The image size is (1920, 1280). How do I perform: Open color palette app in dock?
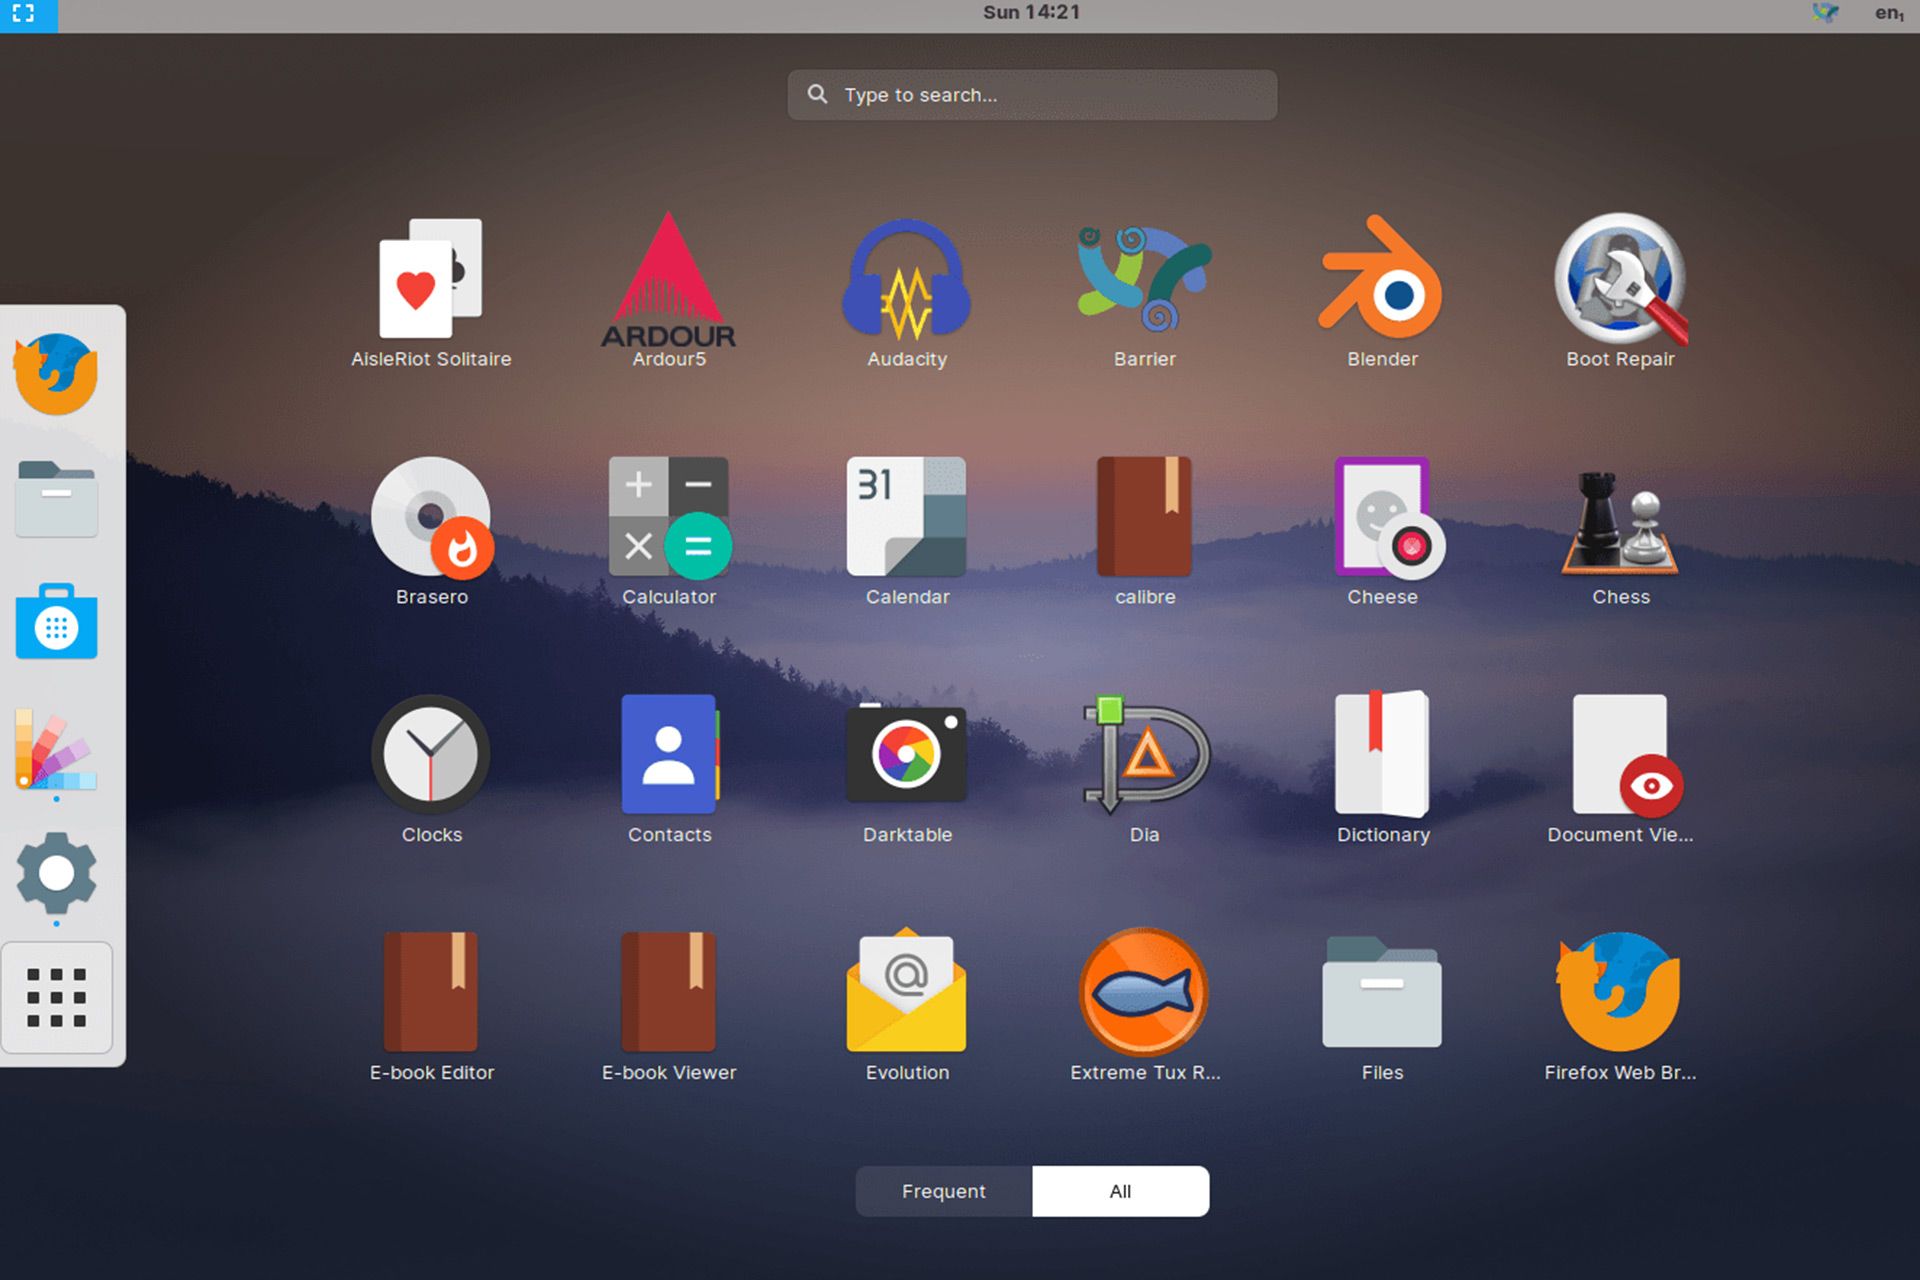(56, 749)
